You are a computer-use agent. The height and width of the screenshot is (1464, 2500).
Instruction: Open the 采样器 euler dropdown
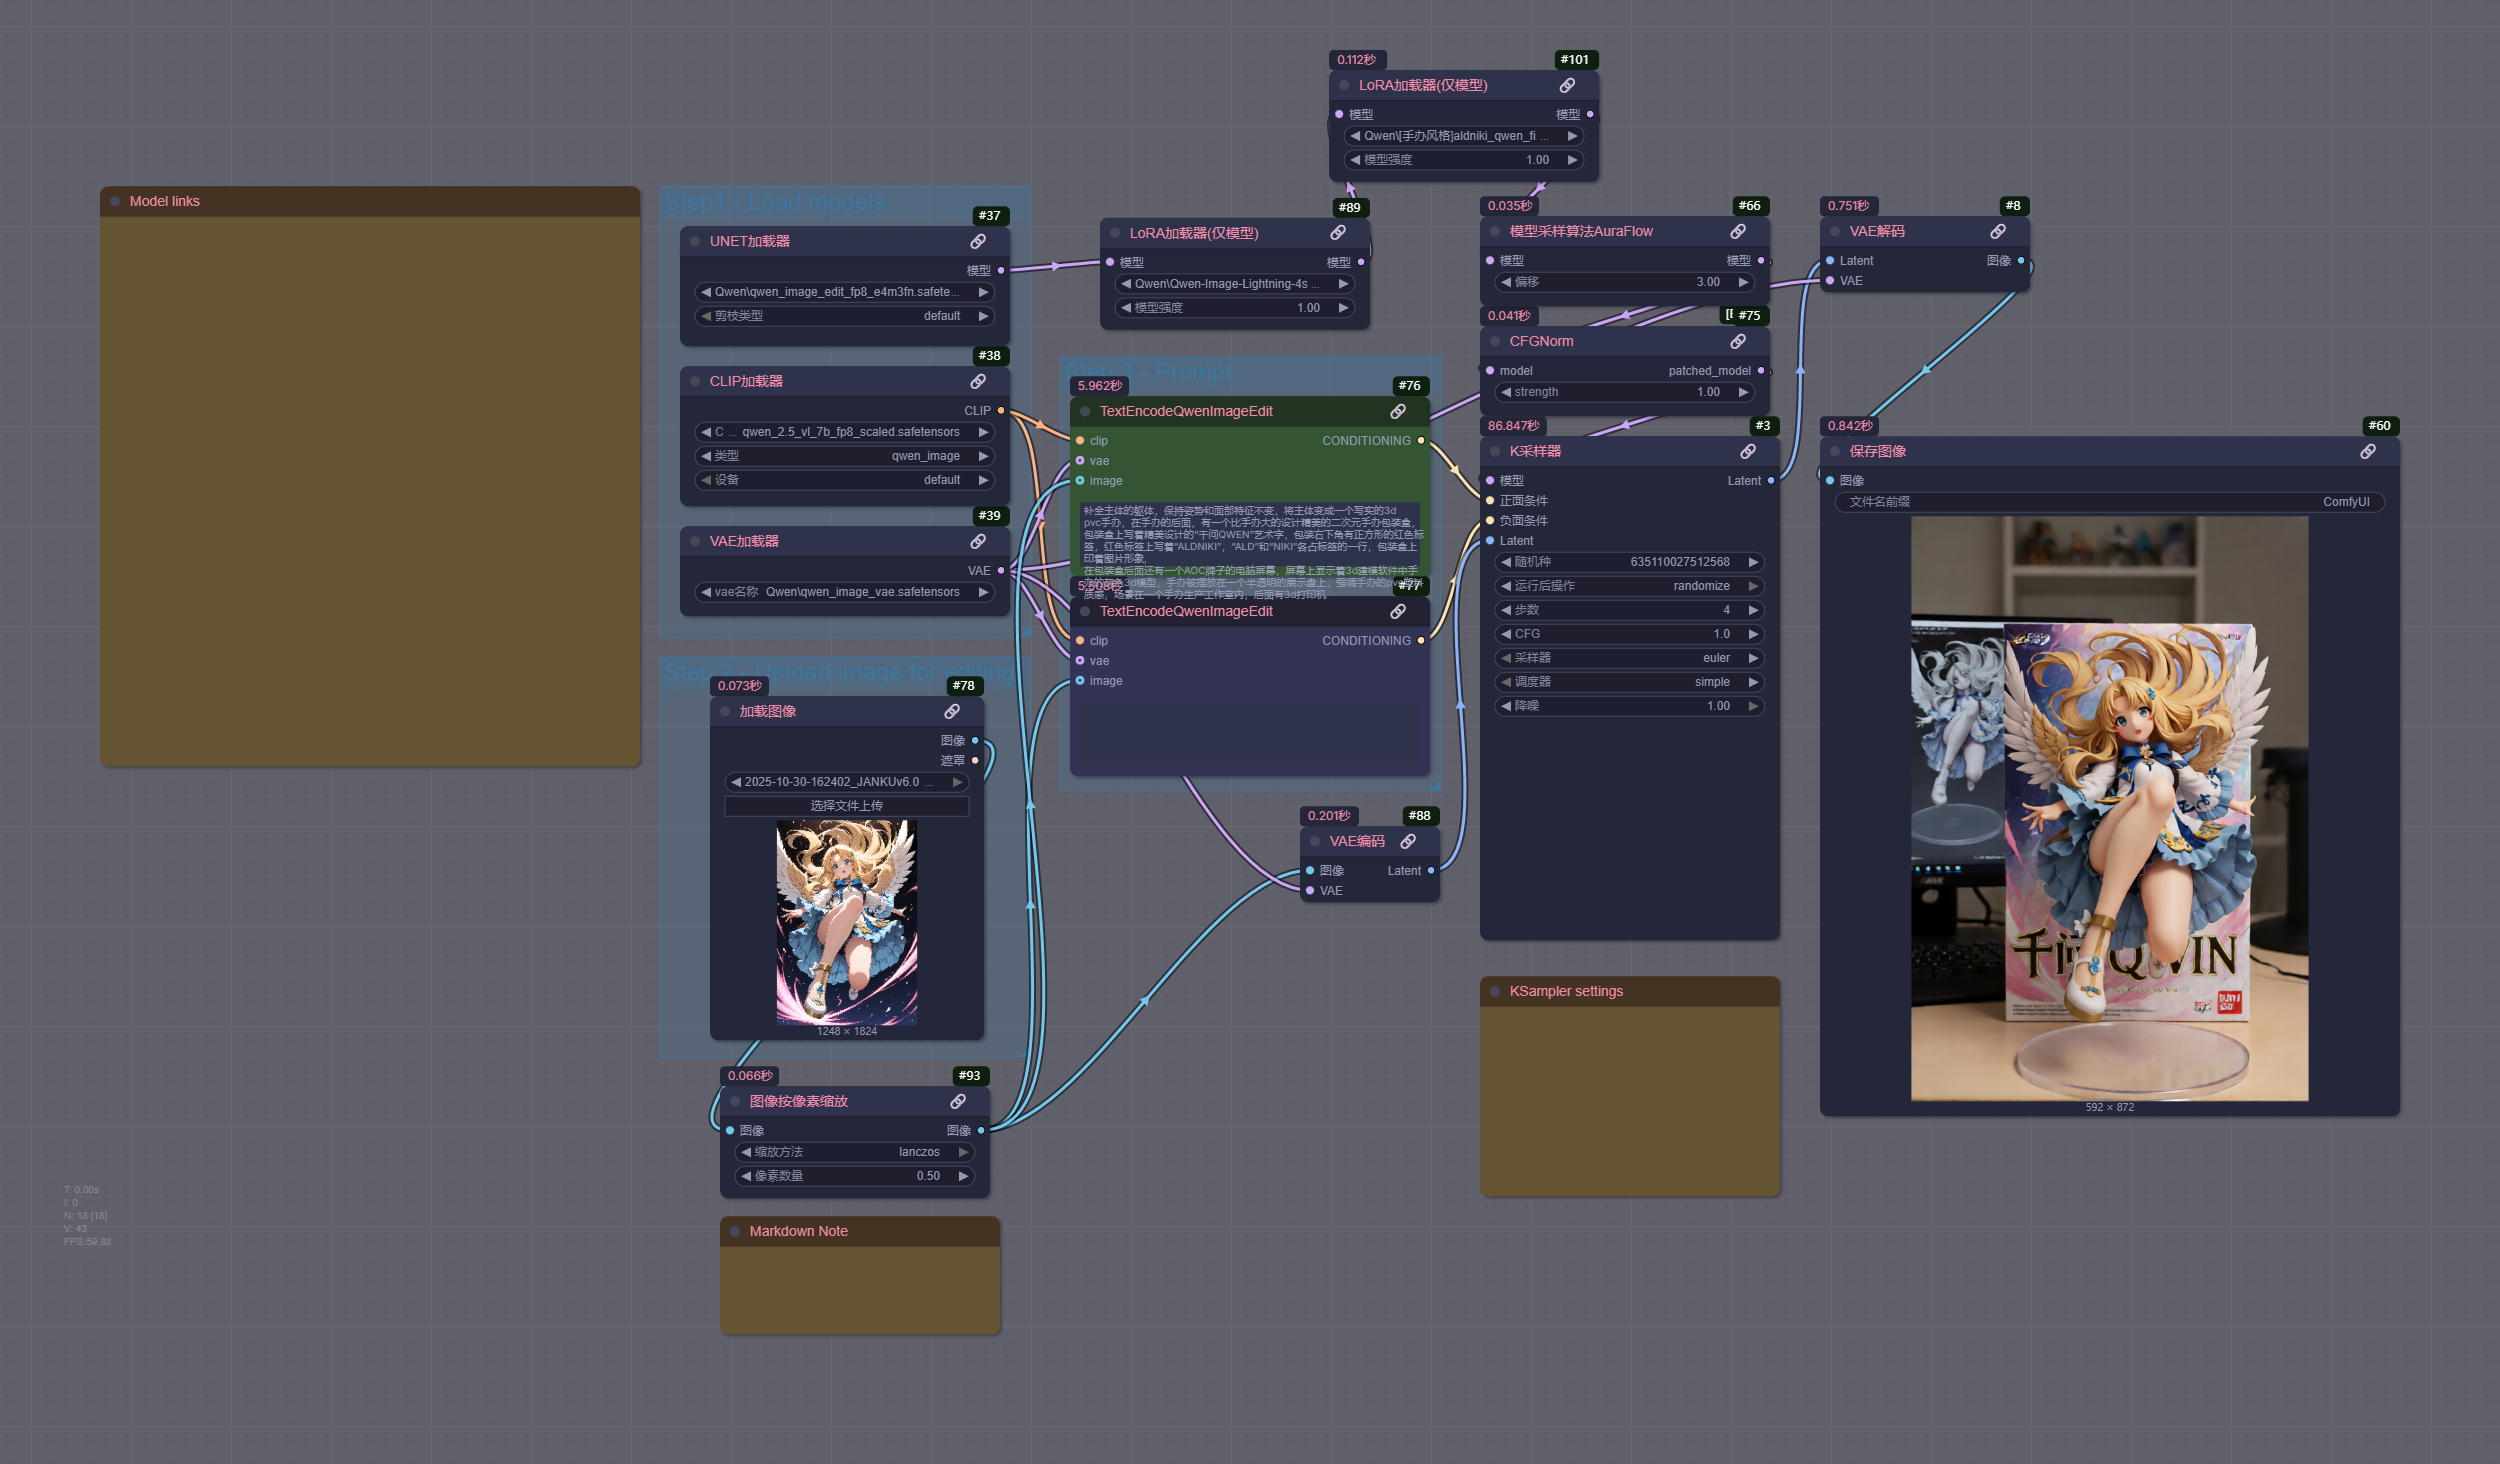[x=1628, y=658]
